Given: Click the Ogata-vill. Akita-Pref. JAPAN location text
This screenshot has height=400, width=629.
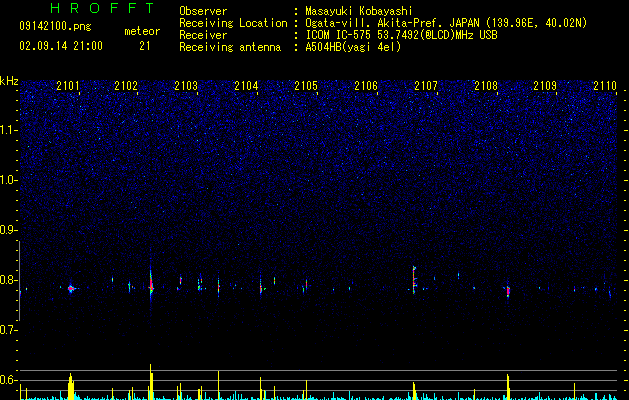Looking at the screenshot, I should [x=446, y=23].
